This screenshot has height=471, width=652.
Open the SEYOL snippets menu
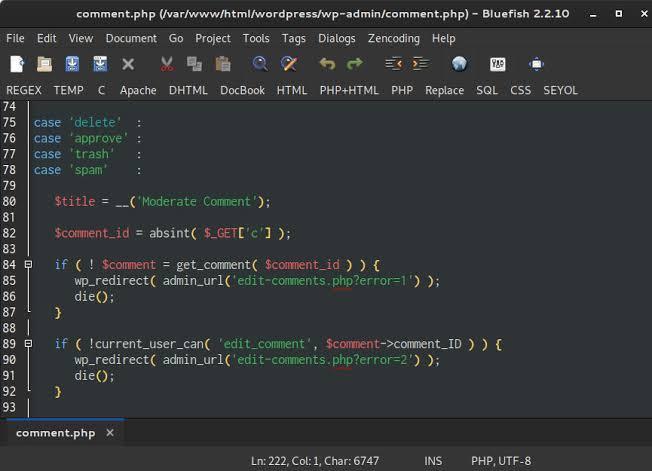coord(560,90)
